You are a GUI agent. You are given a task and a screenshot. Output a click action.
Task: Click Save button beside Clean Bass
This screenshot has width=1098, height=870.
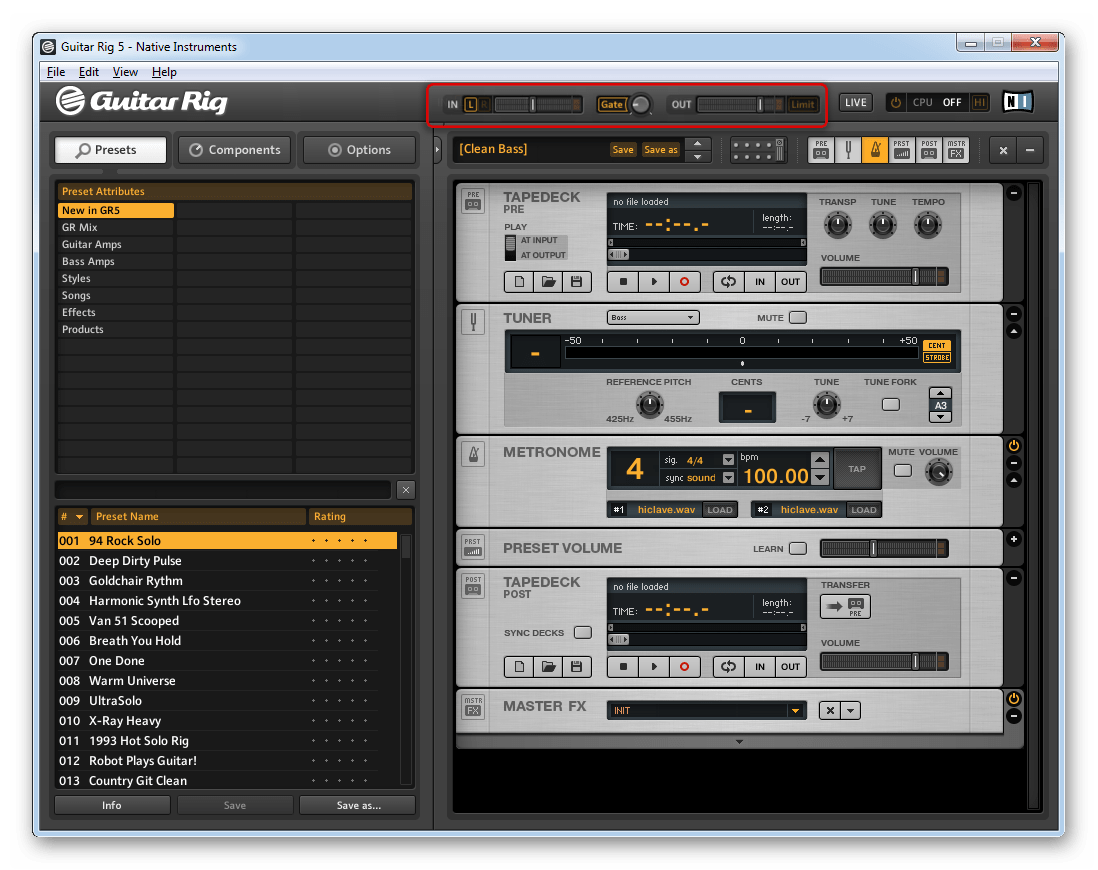tap(623, 150)
